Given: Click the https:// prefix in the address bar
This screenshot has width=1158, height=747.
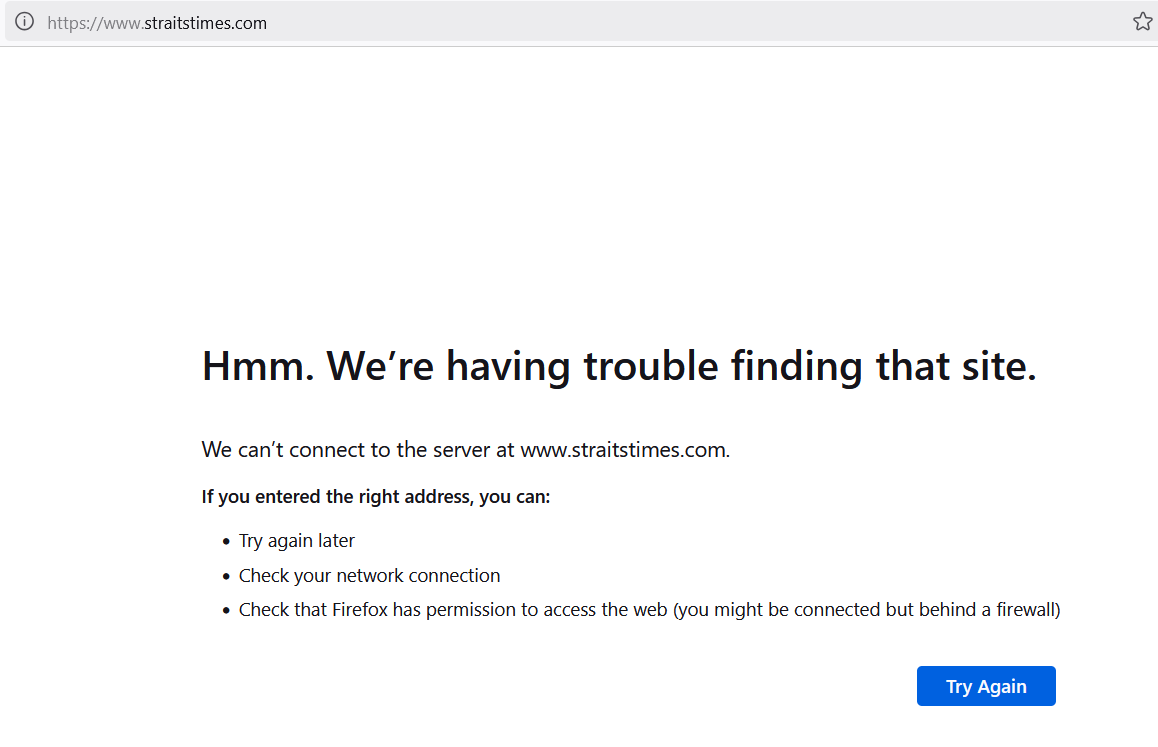Looking at the screenshot, I should tap(75, 23).
